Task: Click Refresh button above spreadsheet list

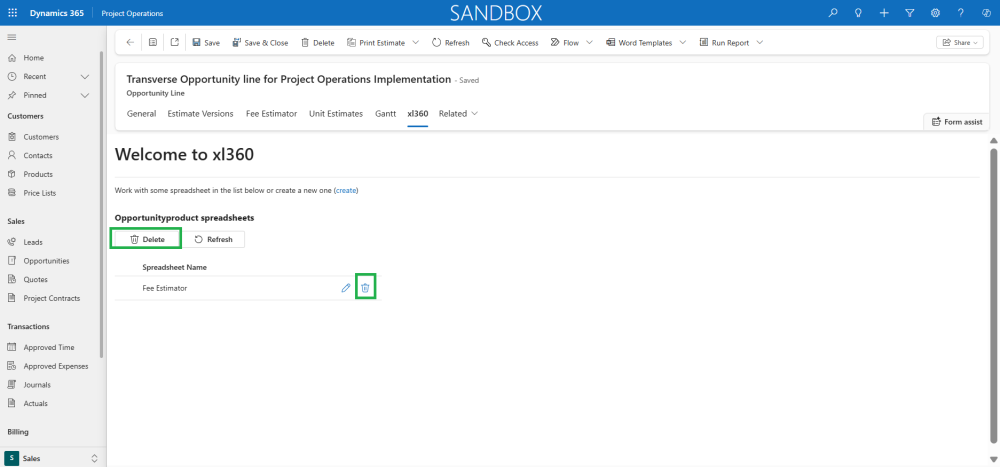Action: tap(214, 239)
